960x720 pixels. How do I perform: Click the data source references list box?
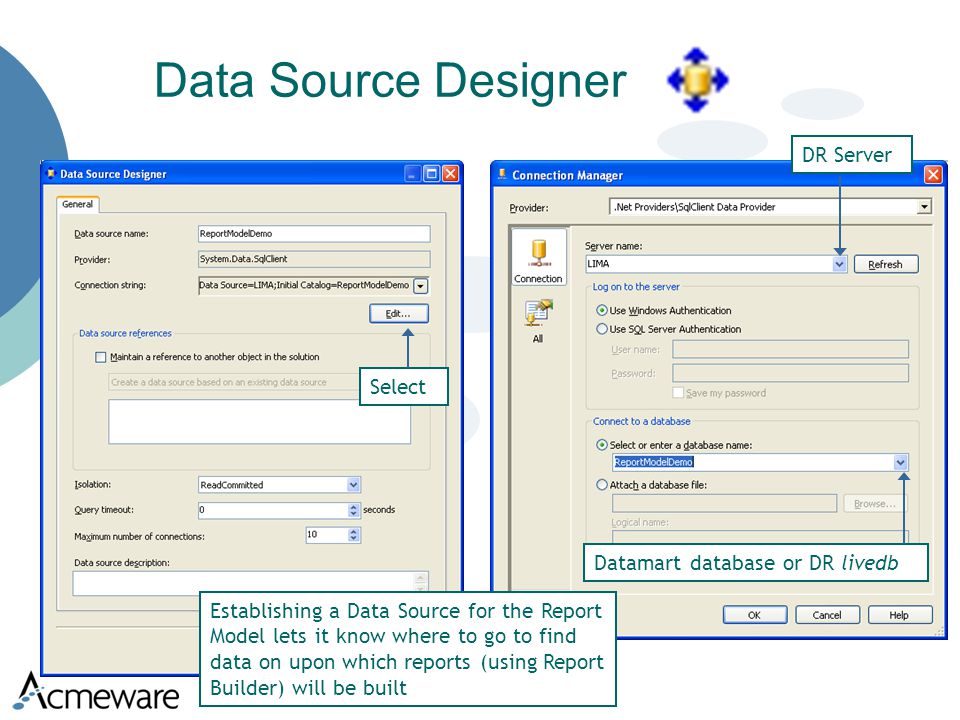pyautogui.click(x=260, y=422)
